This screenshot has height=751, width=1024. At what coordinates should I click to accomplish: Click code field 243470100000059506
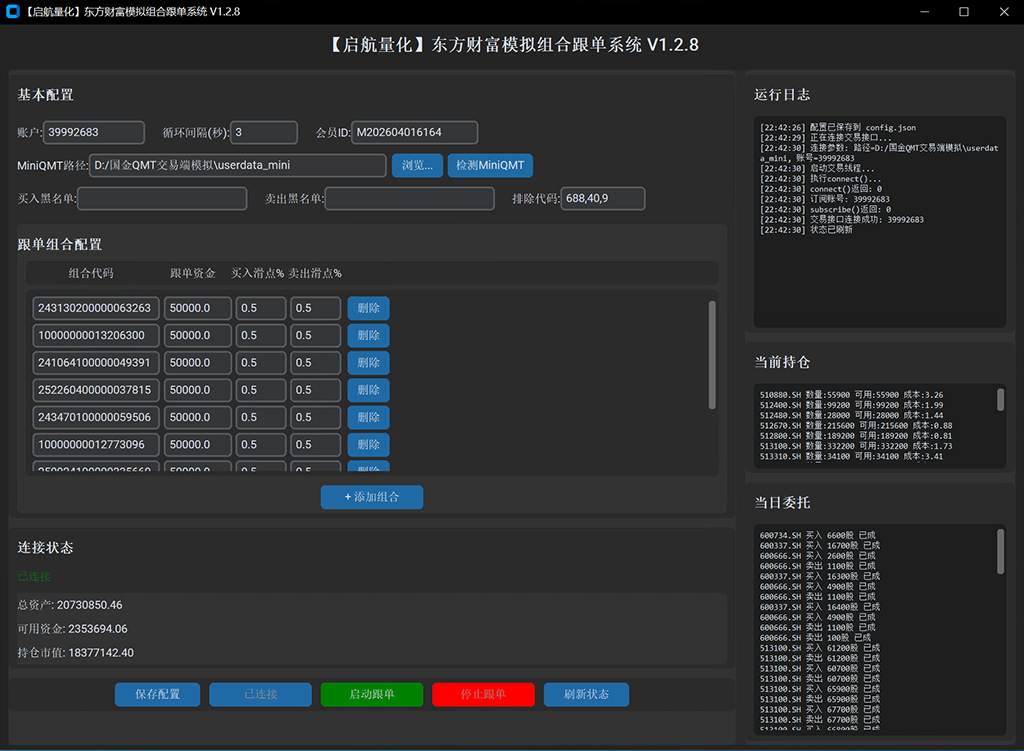[x=96, y=417]
